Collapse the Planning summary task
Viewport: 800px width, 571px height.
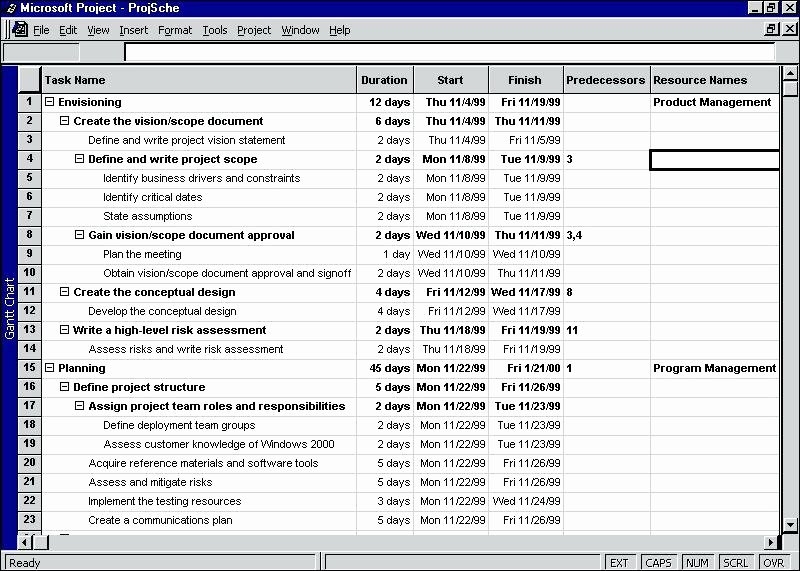click(50, 368)
